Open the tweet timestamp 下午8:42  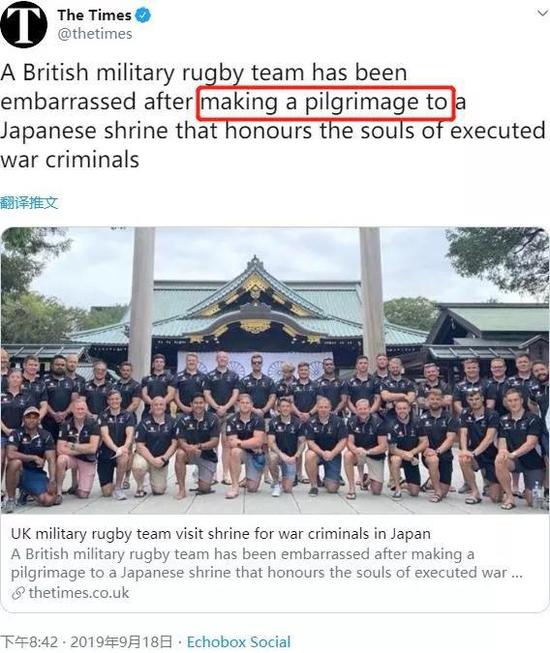29,642
